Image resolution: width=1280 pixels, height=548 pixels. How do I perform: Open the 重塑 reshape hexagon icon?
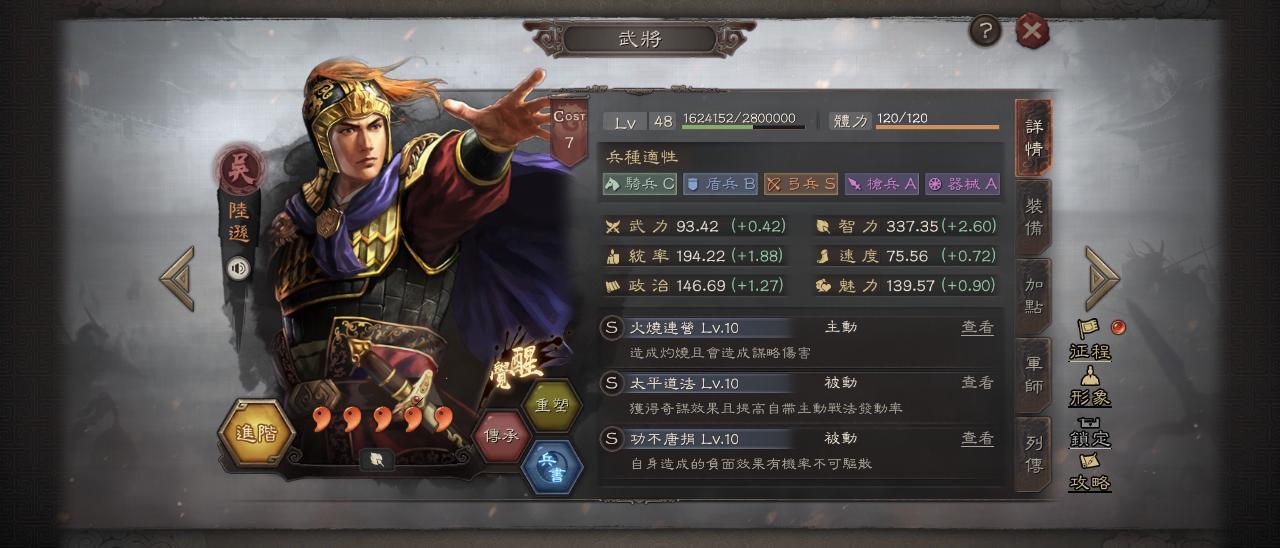pyautogui.click(x=551, y=405)
